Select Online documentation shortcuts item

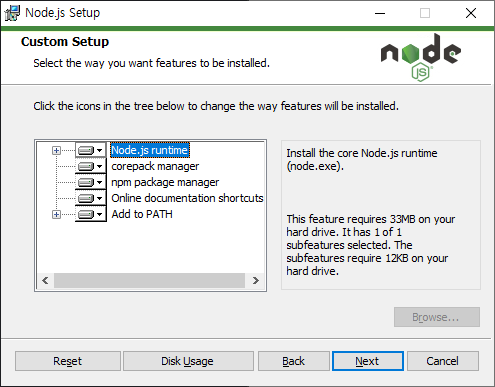pyautogui.click(x=187, y=198)
